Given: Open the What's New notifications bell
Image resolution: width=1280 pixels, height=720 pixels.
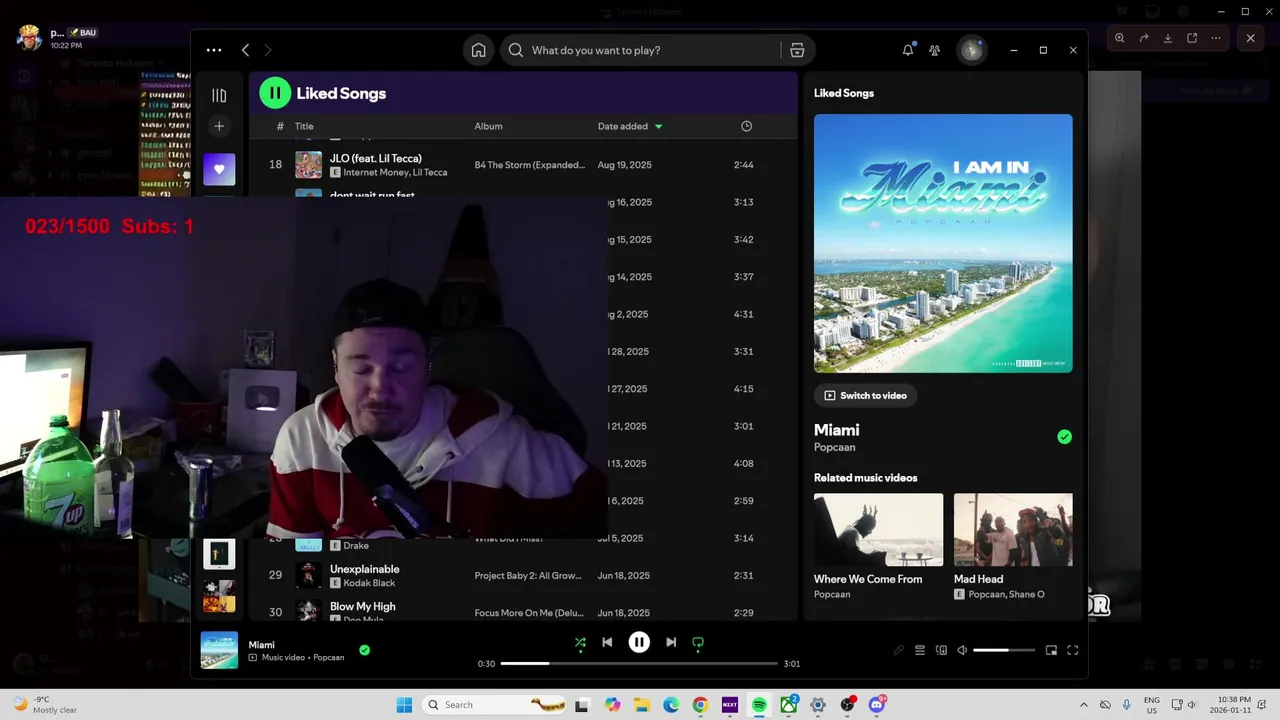Looking at the screenshot, I should coord(908,50).
